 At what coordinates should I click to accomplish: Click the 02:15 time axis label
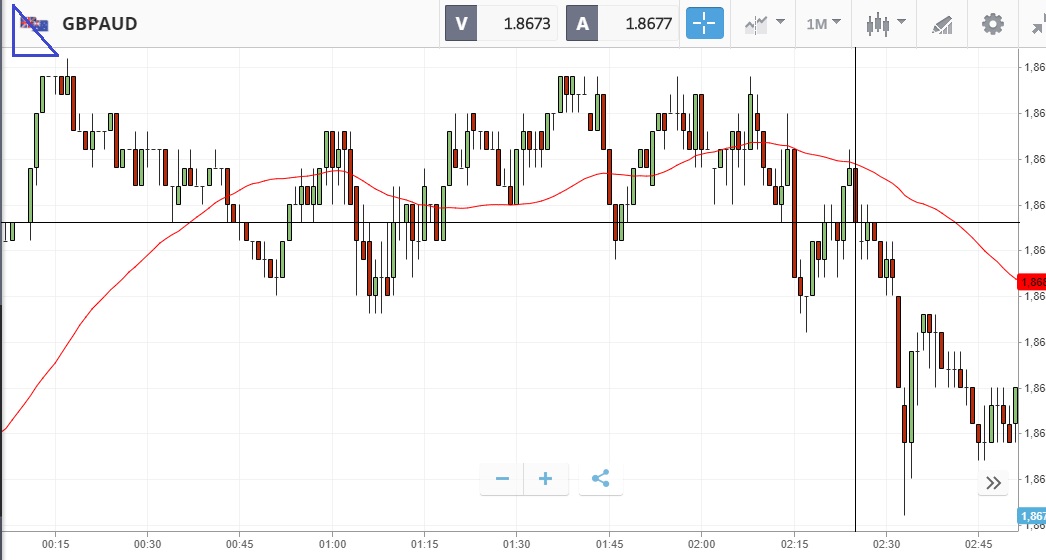coord(794,544)
